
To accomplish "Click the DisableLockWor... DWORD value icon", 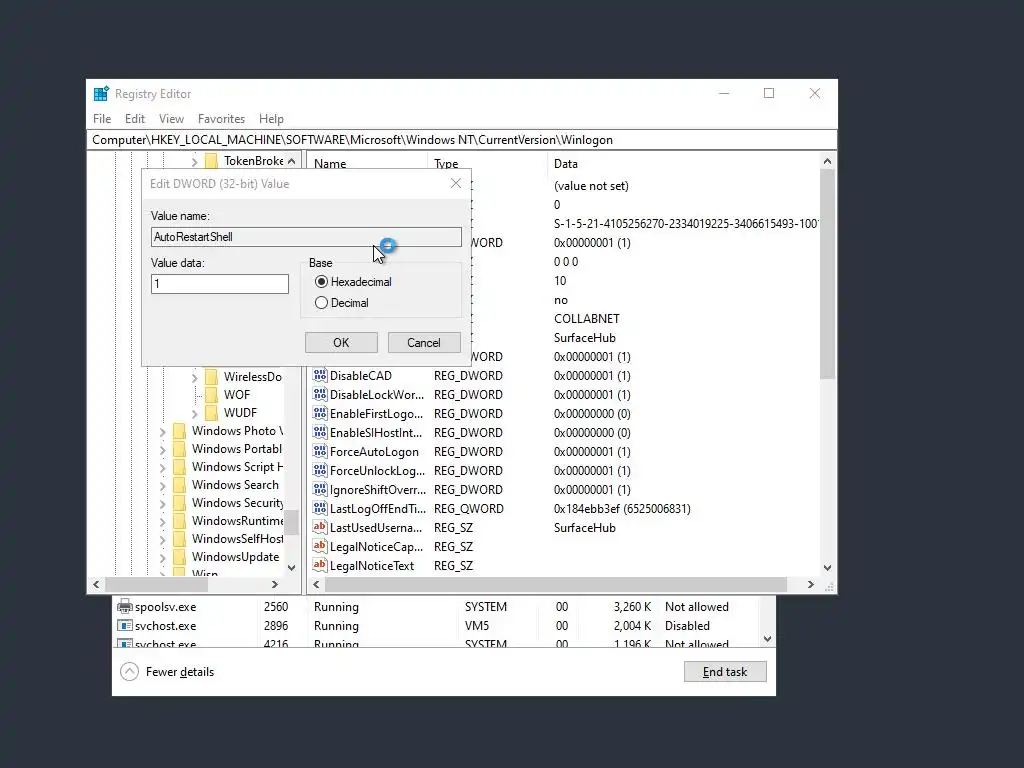I will 319,394.
